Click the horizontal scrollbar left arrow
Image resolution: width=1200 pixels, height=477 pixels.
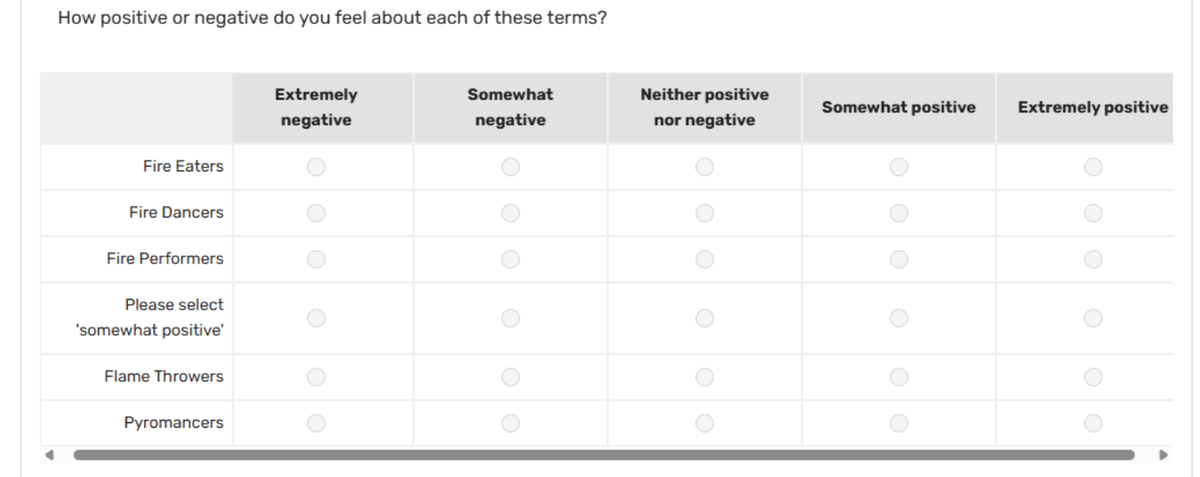coord(50,455)
